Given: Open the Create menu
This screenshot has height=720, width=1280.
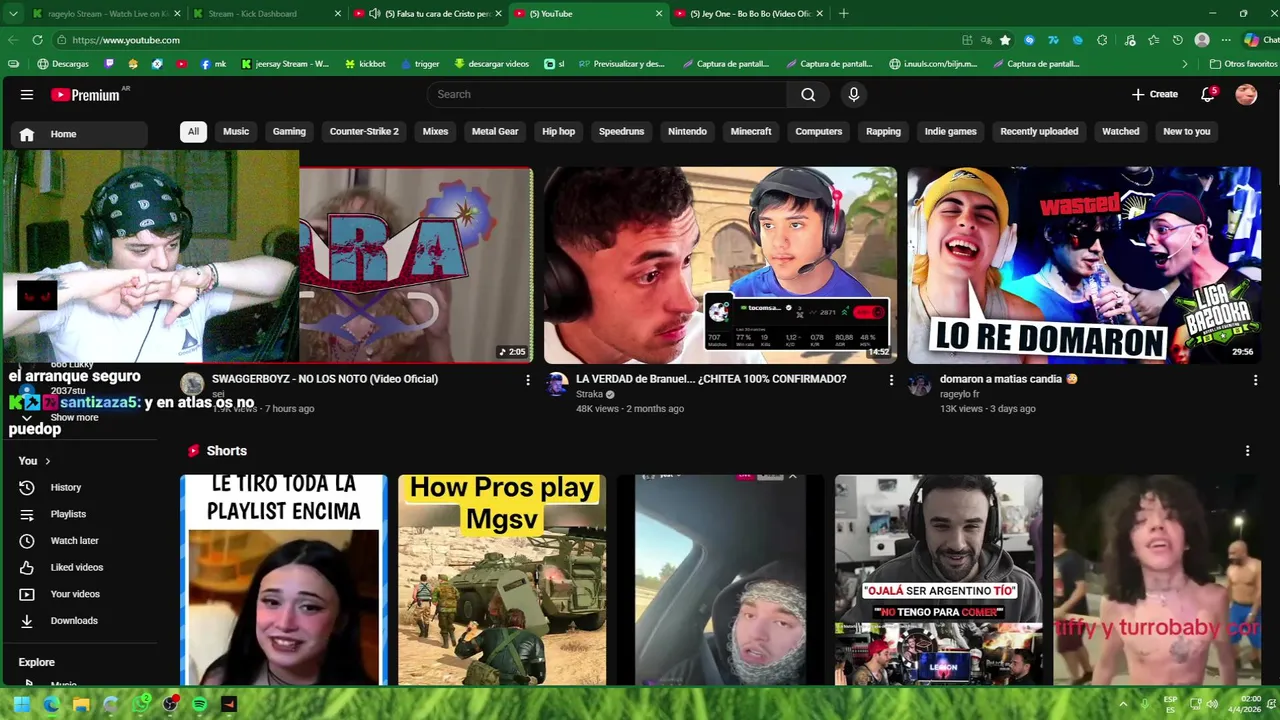Looking at the screenshot, I should [x=1155, y=94].
